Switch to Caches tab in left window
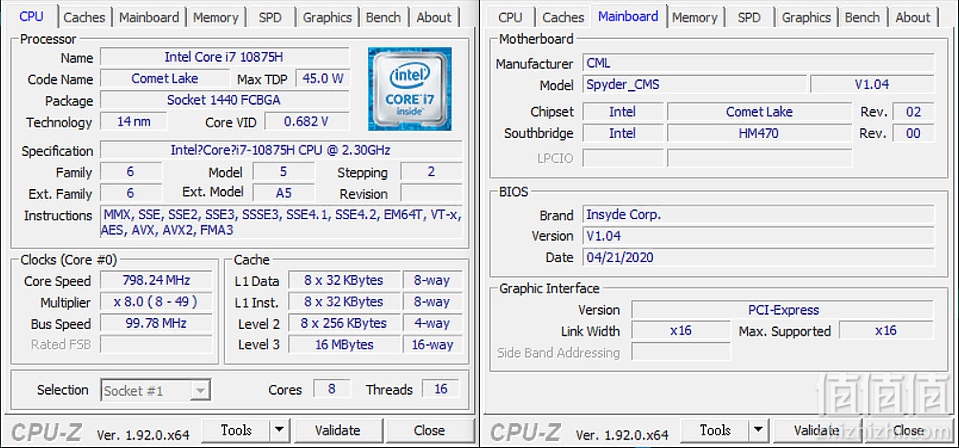959x448 pixels. 84,17
